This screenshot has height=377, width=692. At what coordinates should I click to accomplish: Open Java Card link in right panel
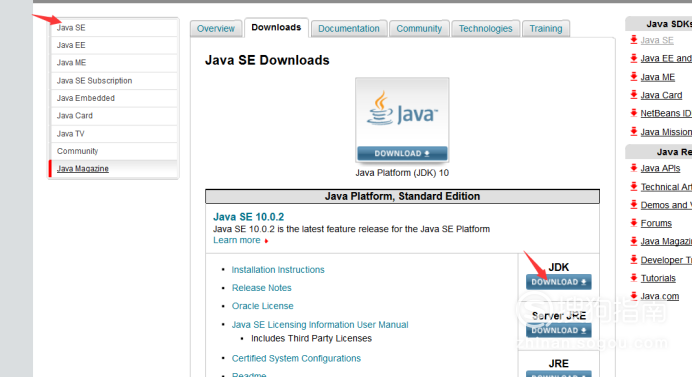661,95
